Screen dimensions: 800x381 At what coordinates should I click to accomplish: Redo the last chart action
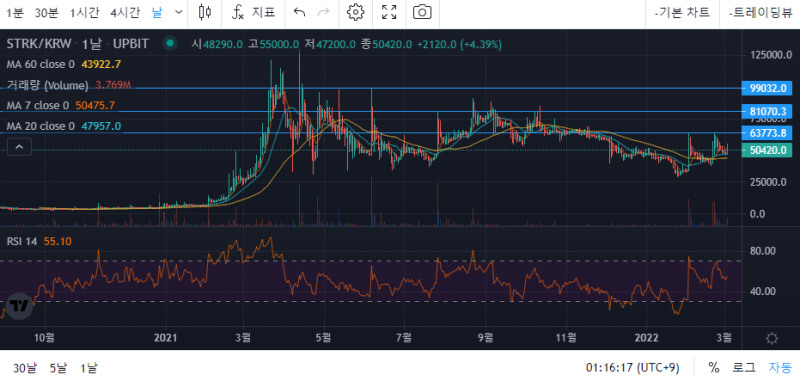click(x=323, y=12)
